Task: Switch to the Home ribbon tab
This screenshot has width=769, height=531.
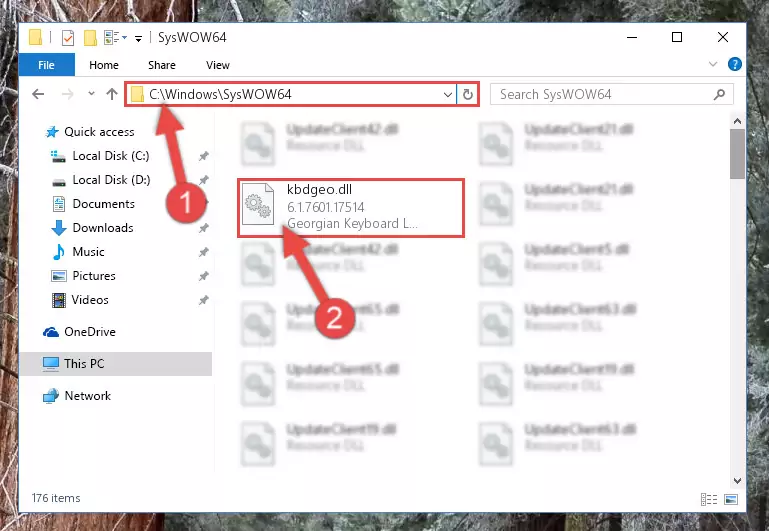Action: (103, 65)
